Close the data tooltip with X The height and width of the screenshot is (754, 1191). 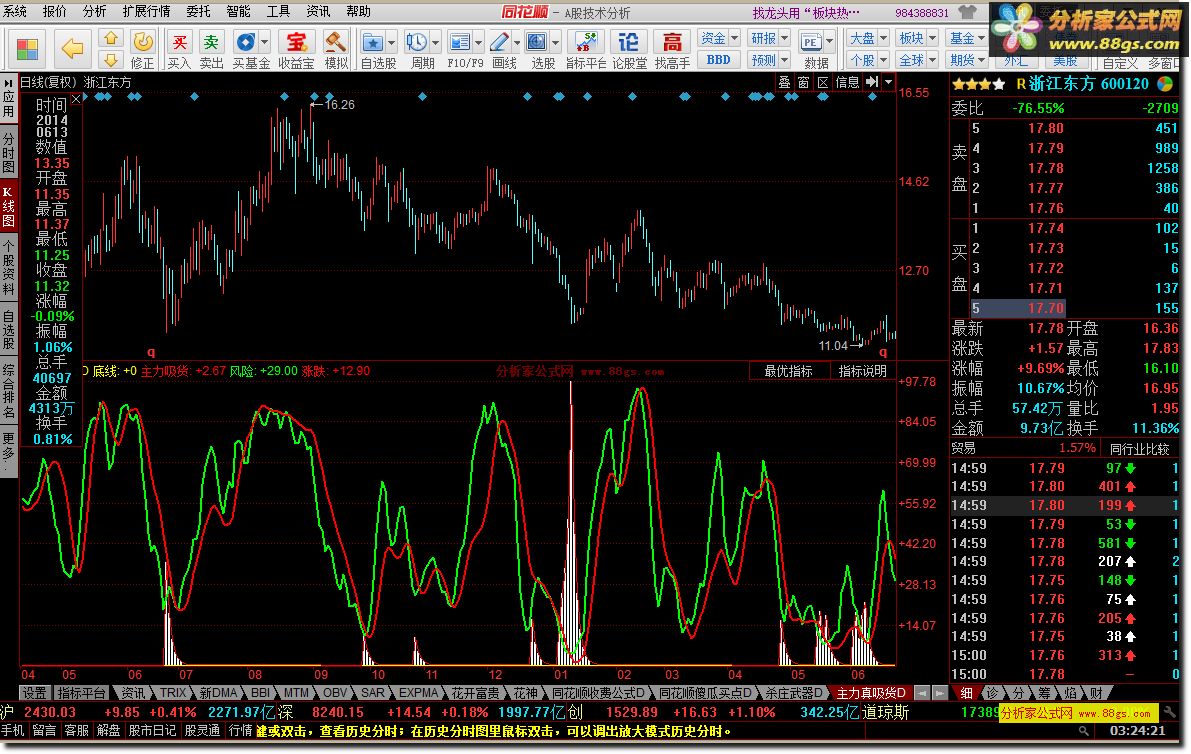tap(76, 99)
